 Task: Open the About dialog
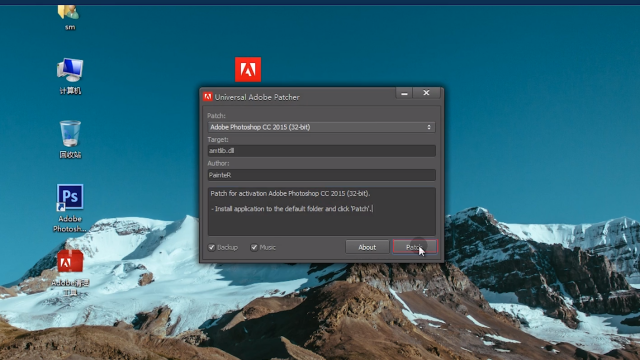367,247
